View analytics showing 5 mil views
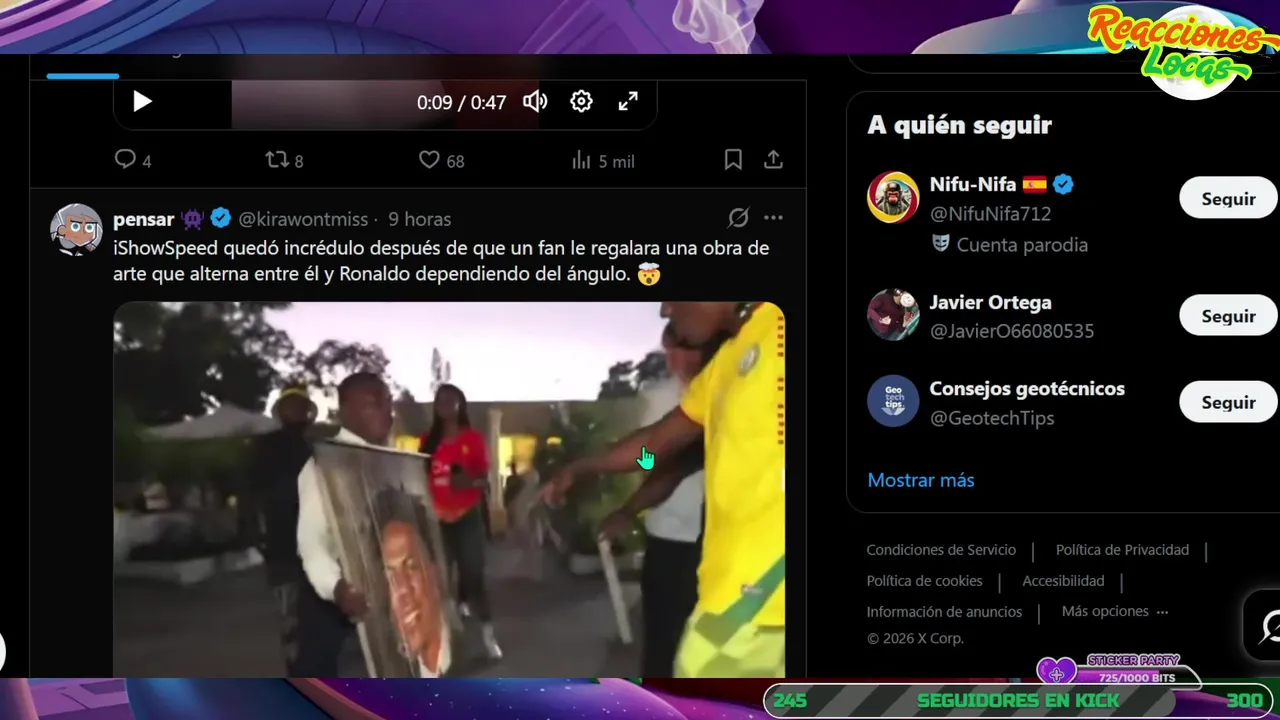1280x720 pixels. (602, 160)
